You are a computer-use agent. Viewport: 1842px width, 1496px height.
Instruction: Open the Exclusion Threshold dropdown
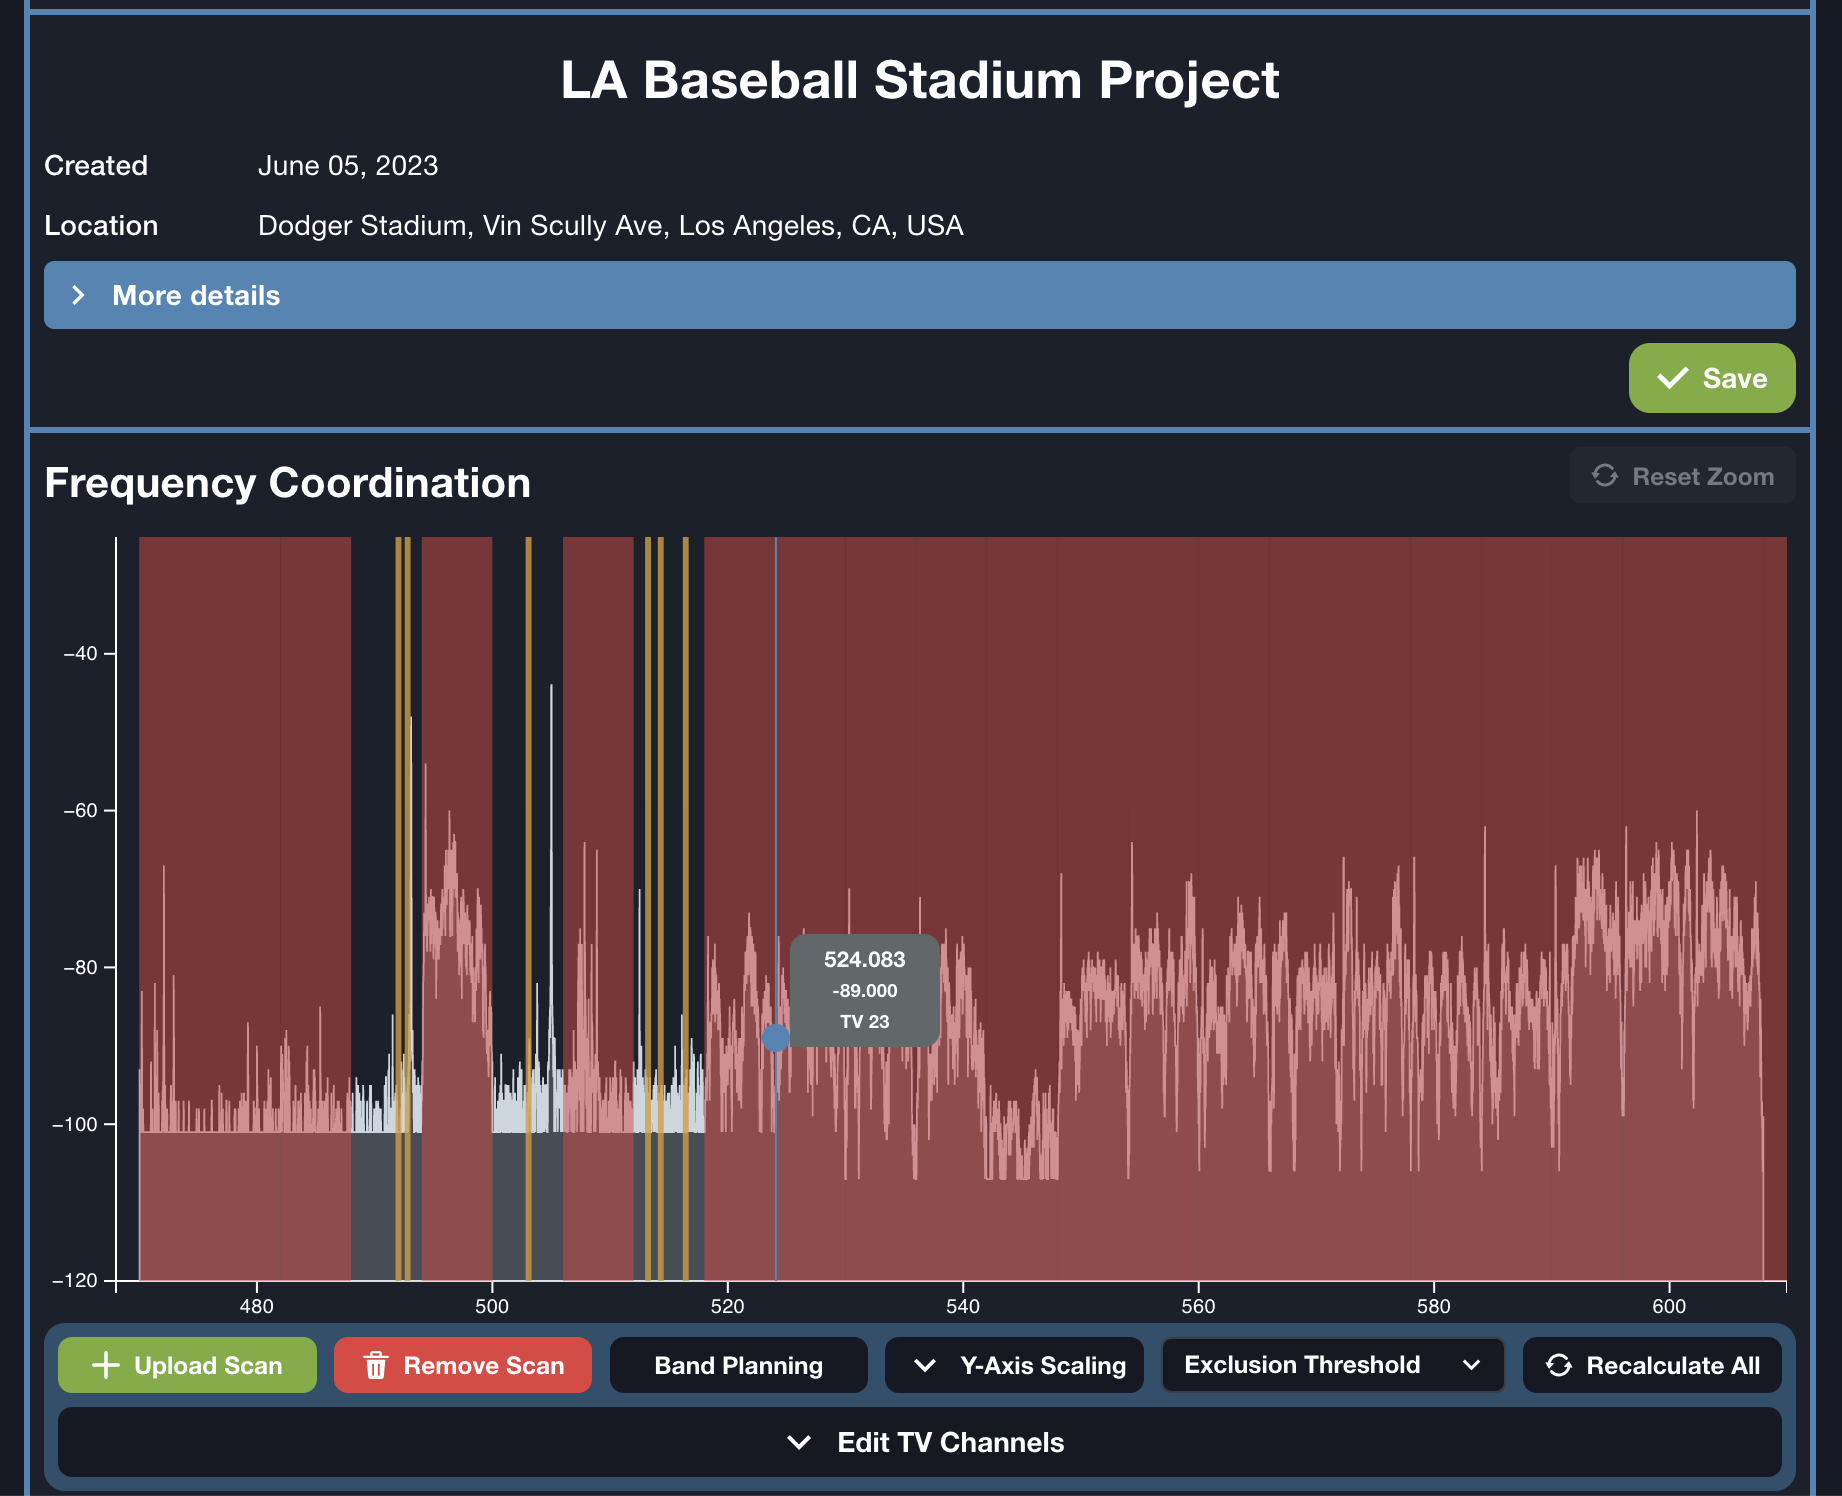(1332, 1366)
